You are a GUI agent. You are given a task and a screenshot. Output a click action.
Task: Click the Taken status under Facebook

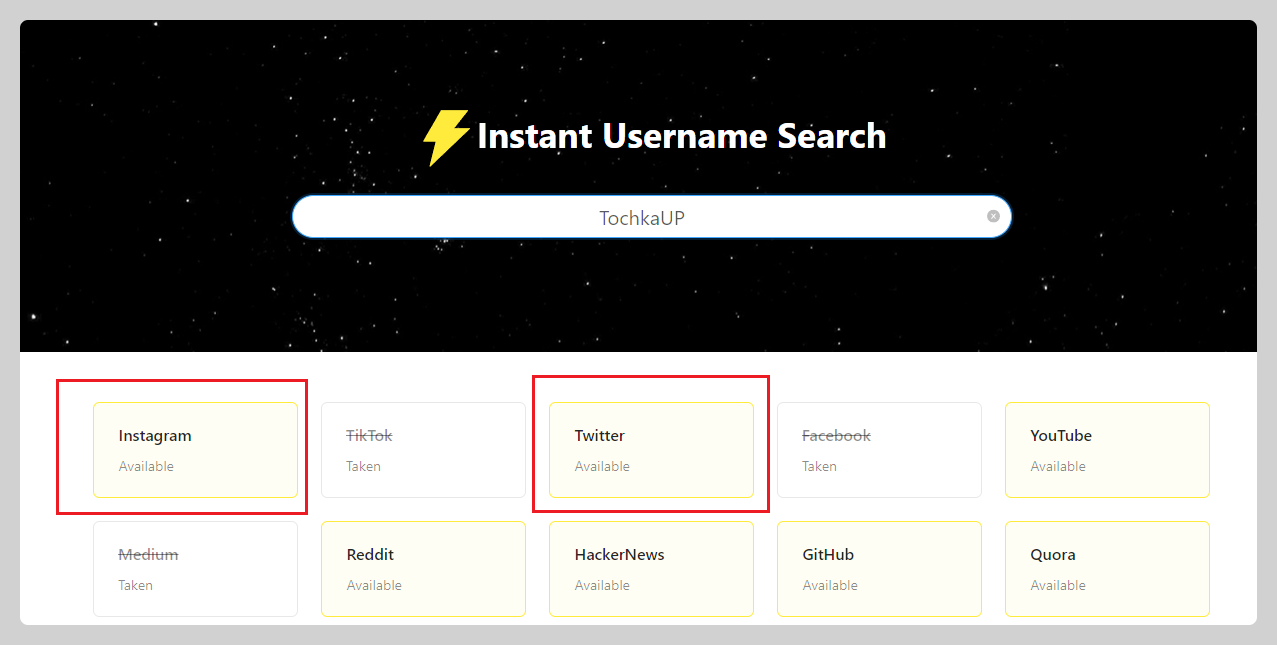819,467
